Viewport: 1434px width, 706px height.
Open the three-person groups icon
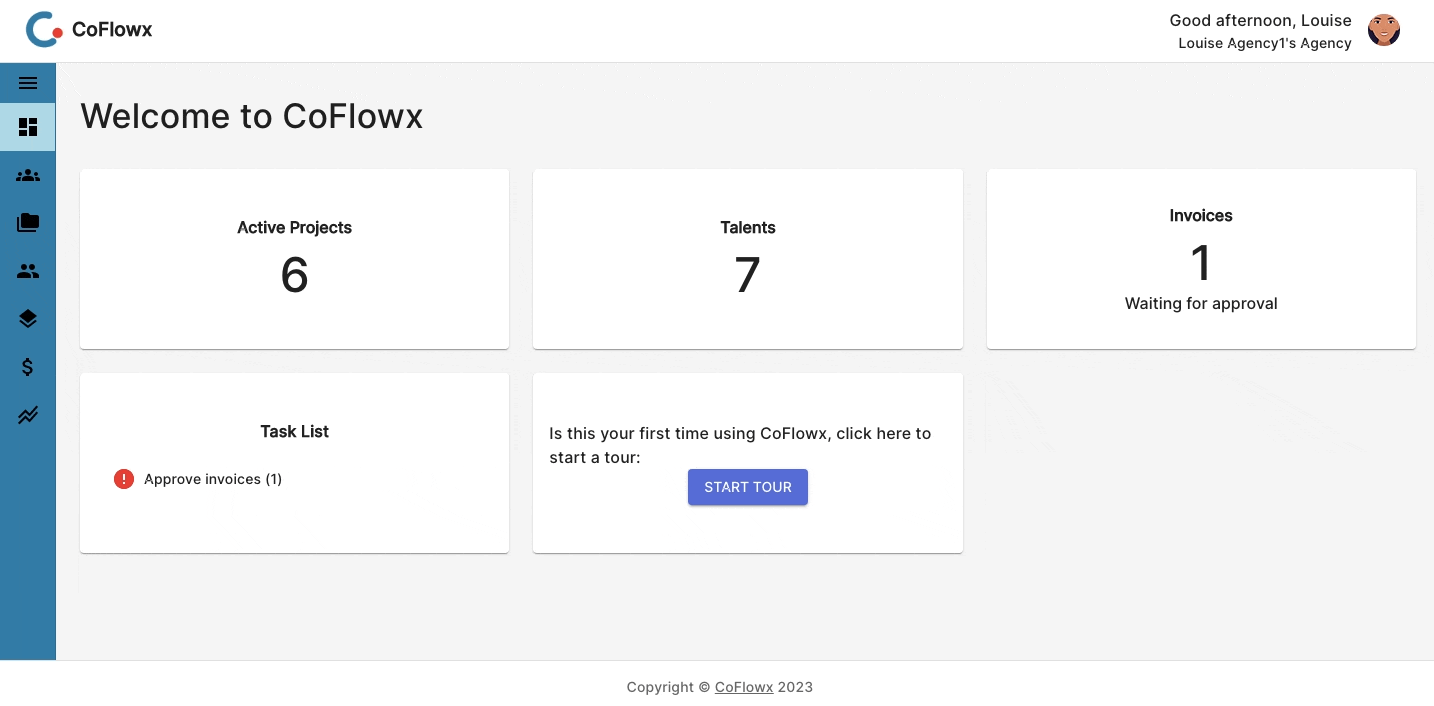coord(28,175)
